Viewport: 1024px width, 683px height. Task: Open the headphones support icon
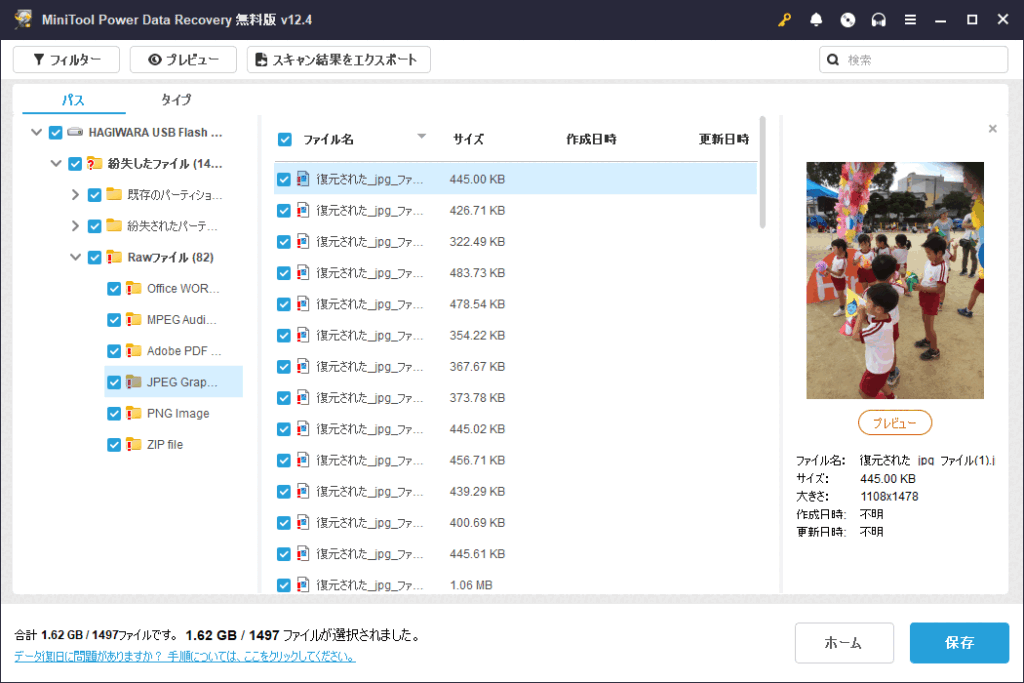coord(879,20)
